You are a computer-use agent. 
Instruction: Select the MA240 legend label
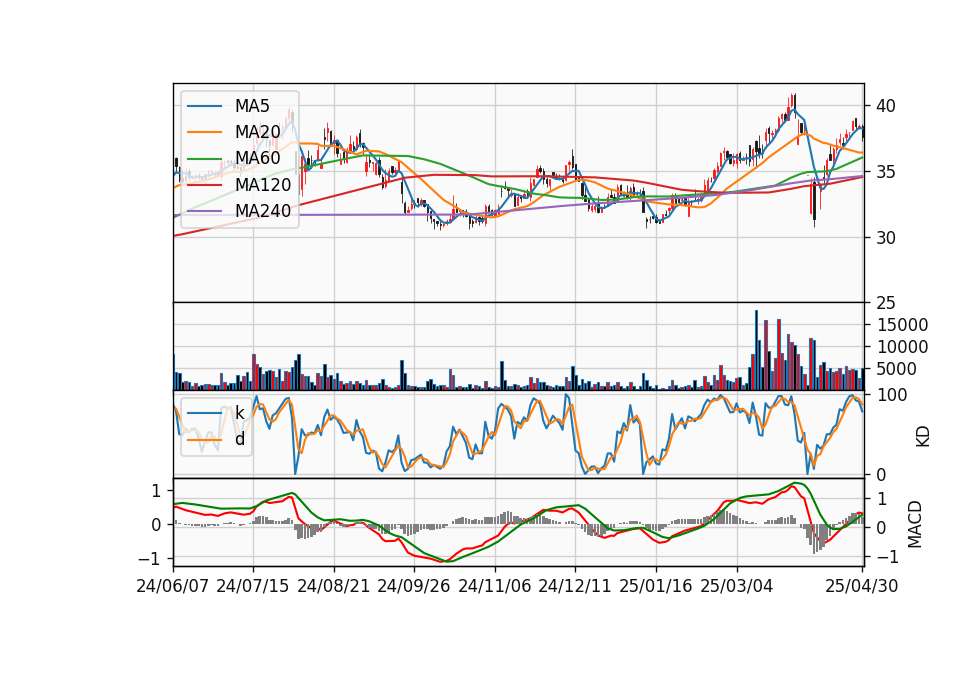click(x=263, y=211)
